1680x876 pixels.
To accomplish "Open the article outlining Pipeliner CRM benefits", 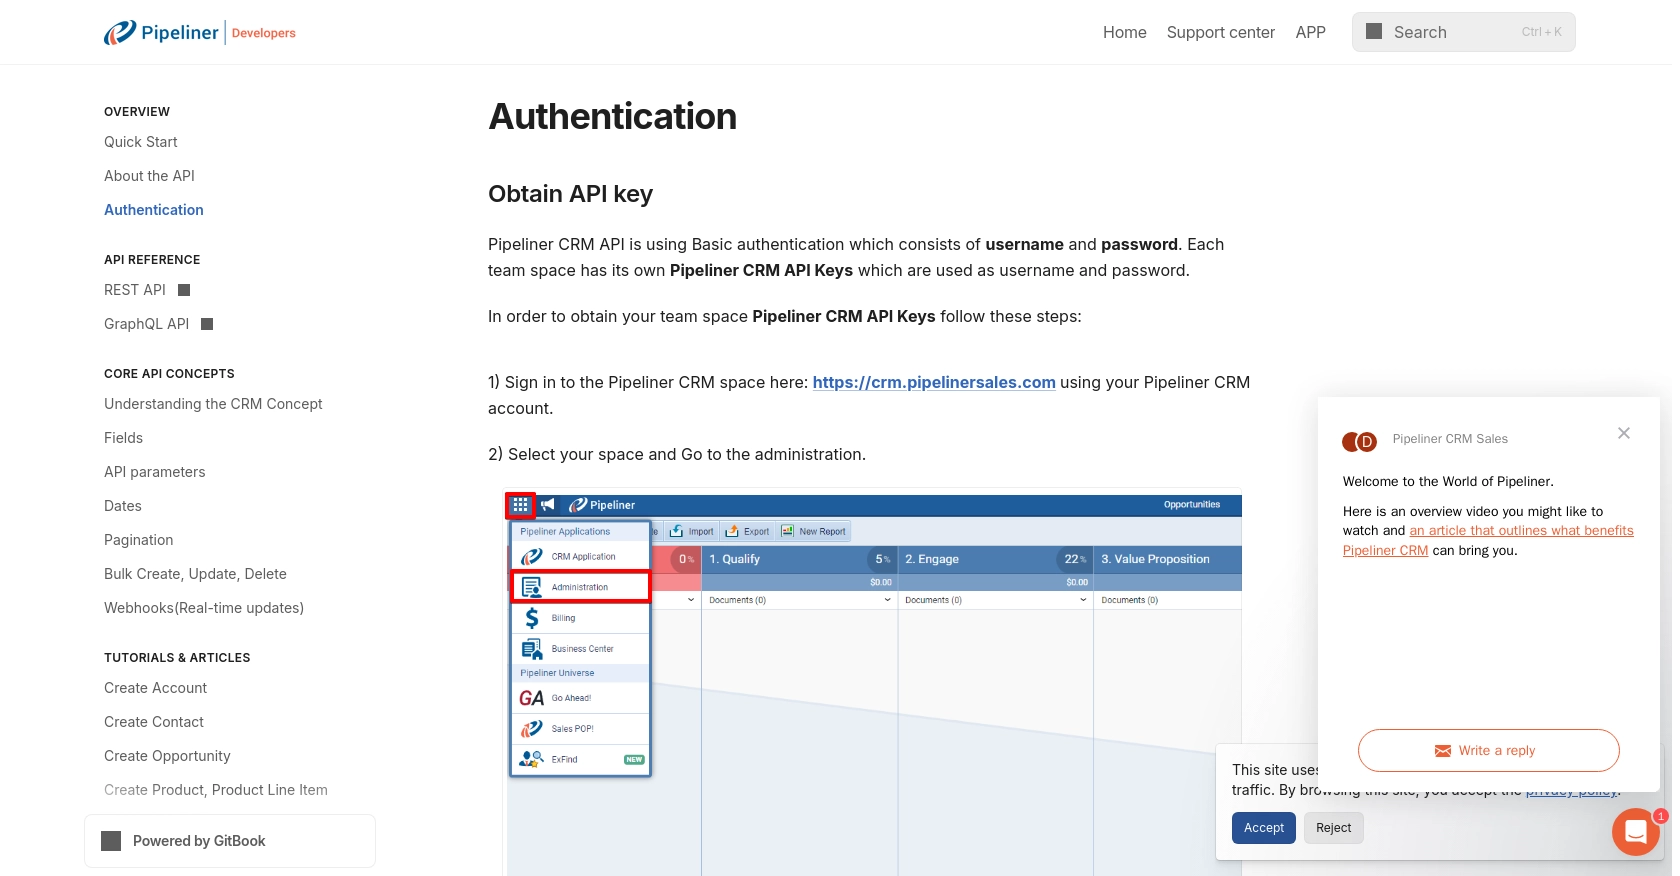I will pos(1488,541).
